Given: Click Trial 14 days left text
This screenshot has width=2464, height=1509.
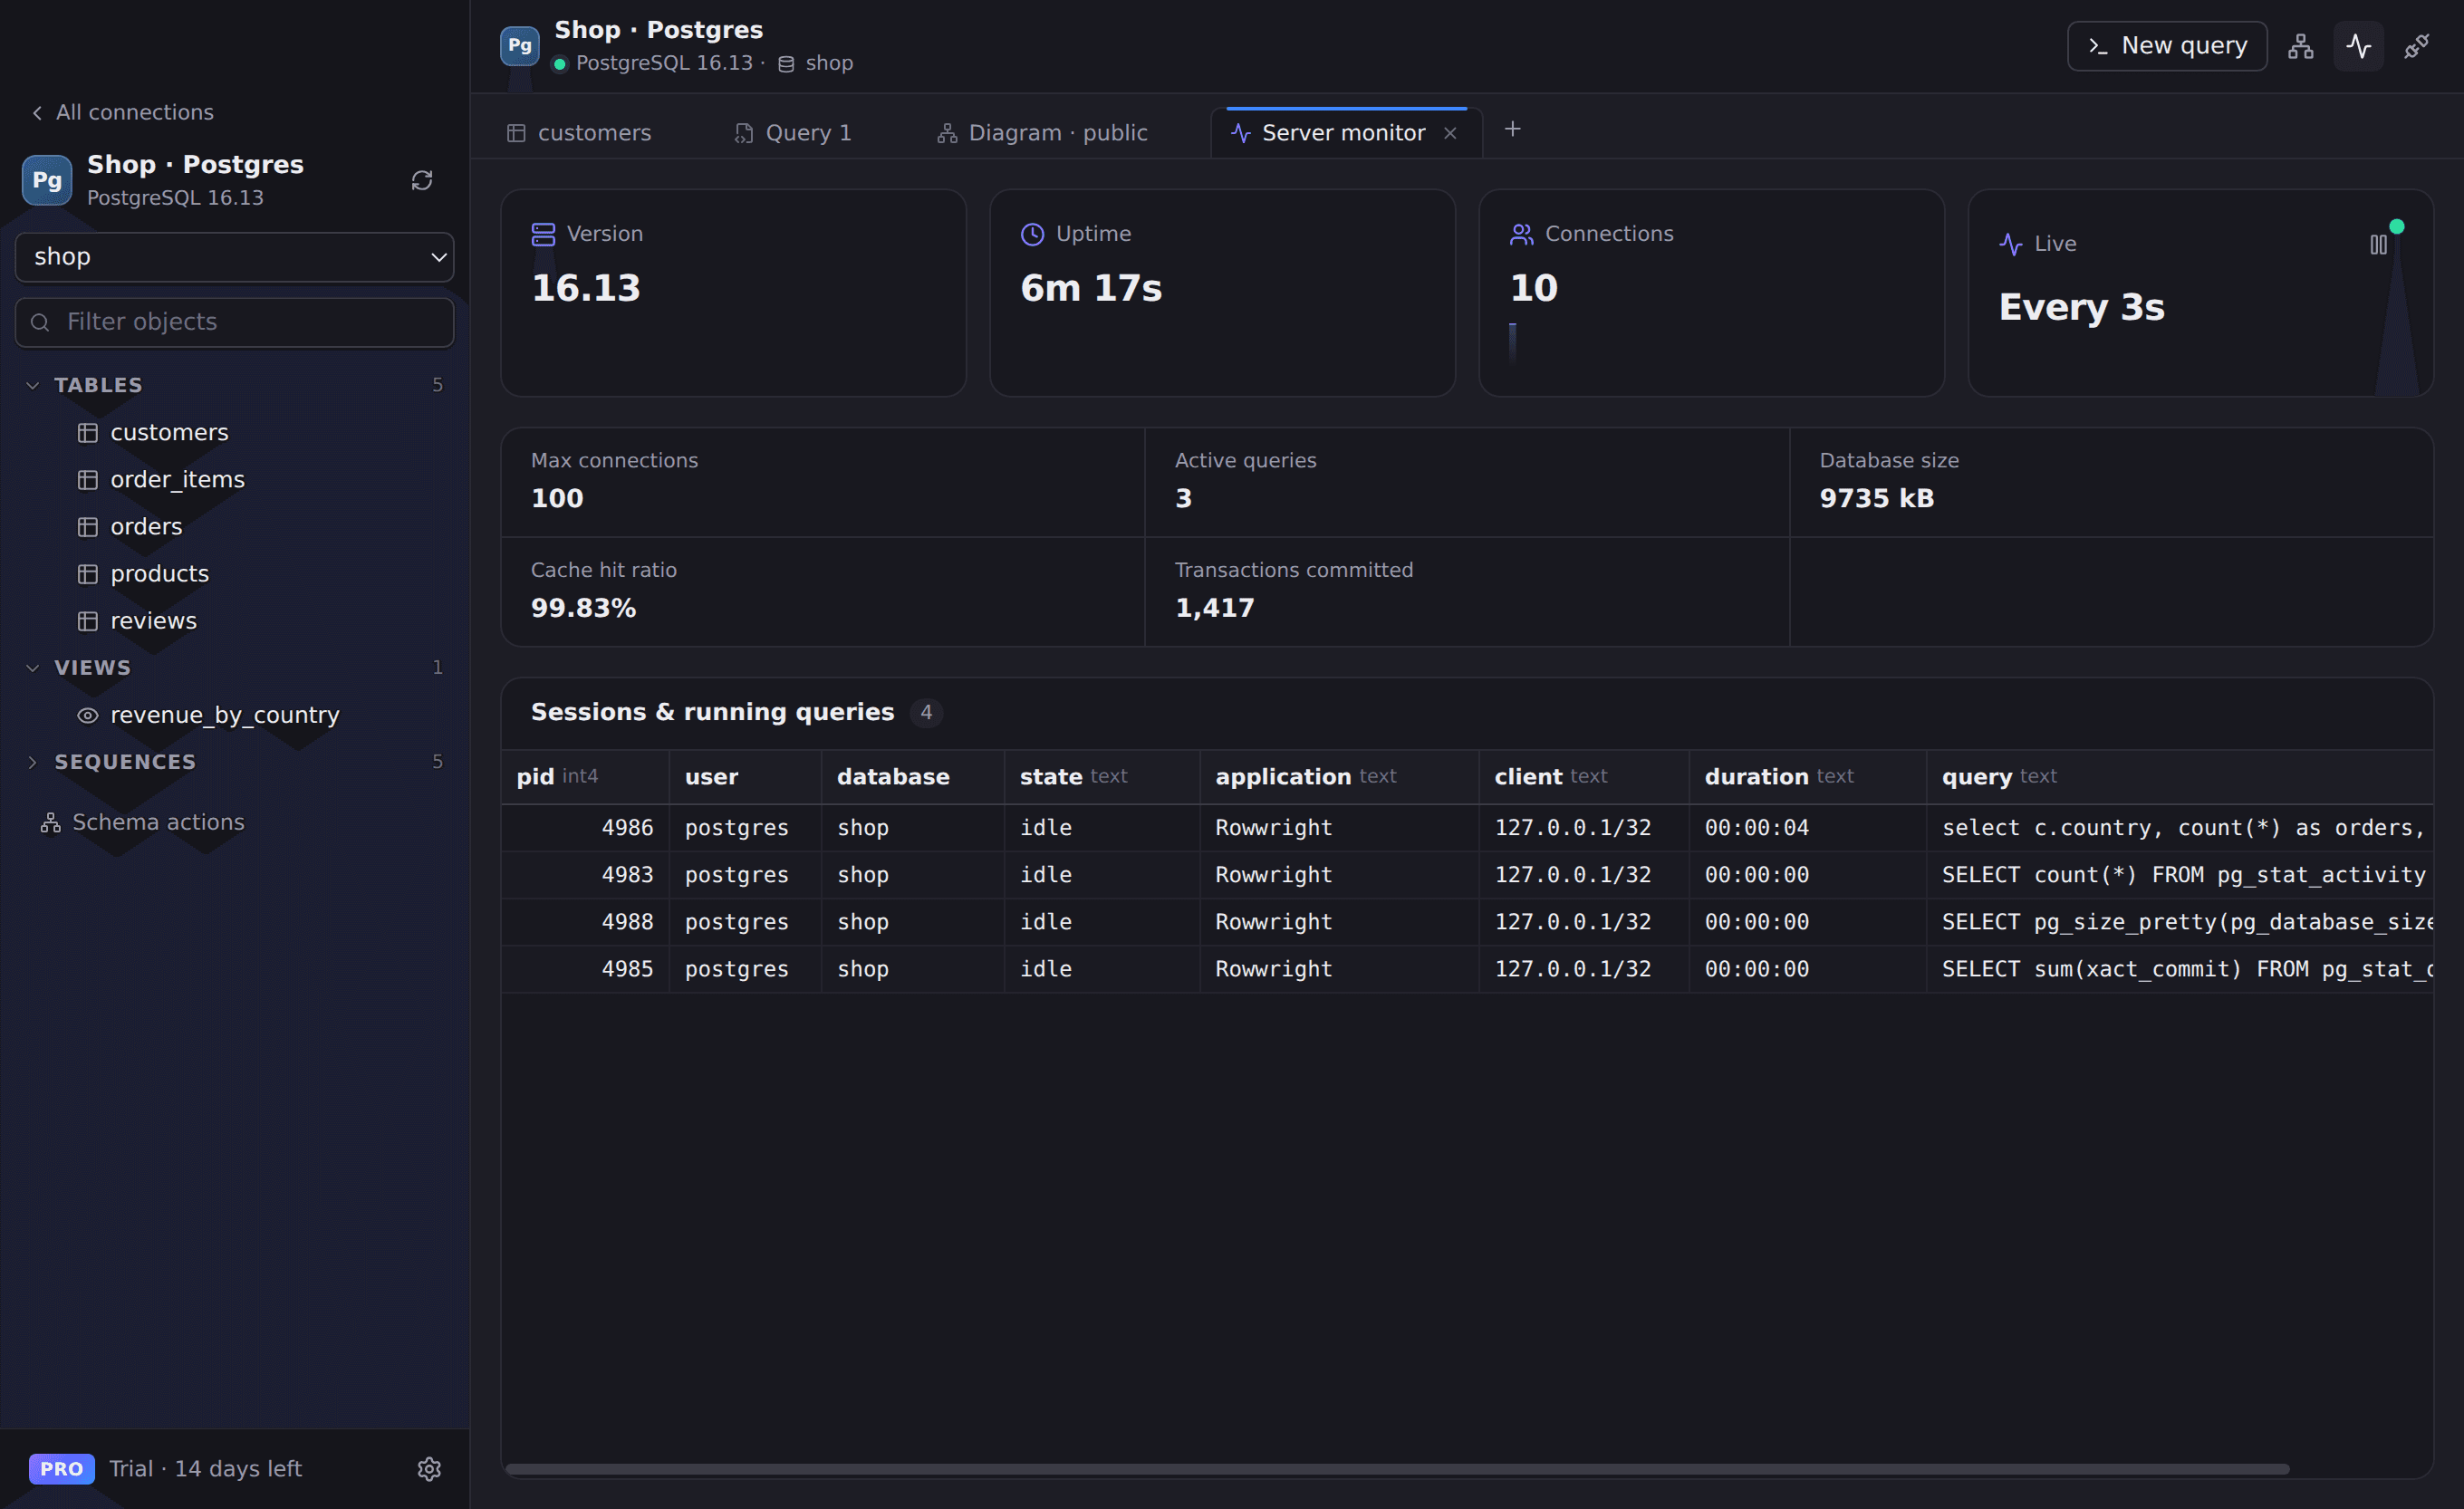Looking at the screenshot, I should coord(205,1468).
